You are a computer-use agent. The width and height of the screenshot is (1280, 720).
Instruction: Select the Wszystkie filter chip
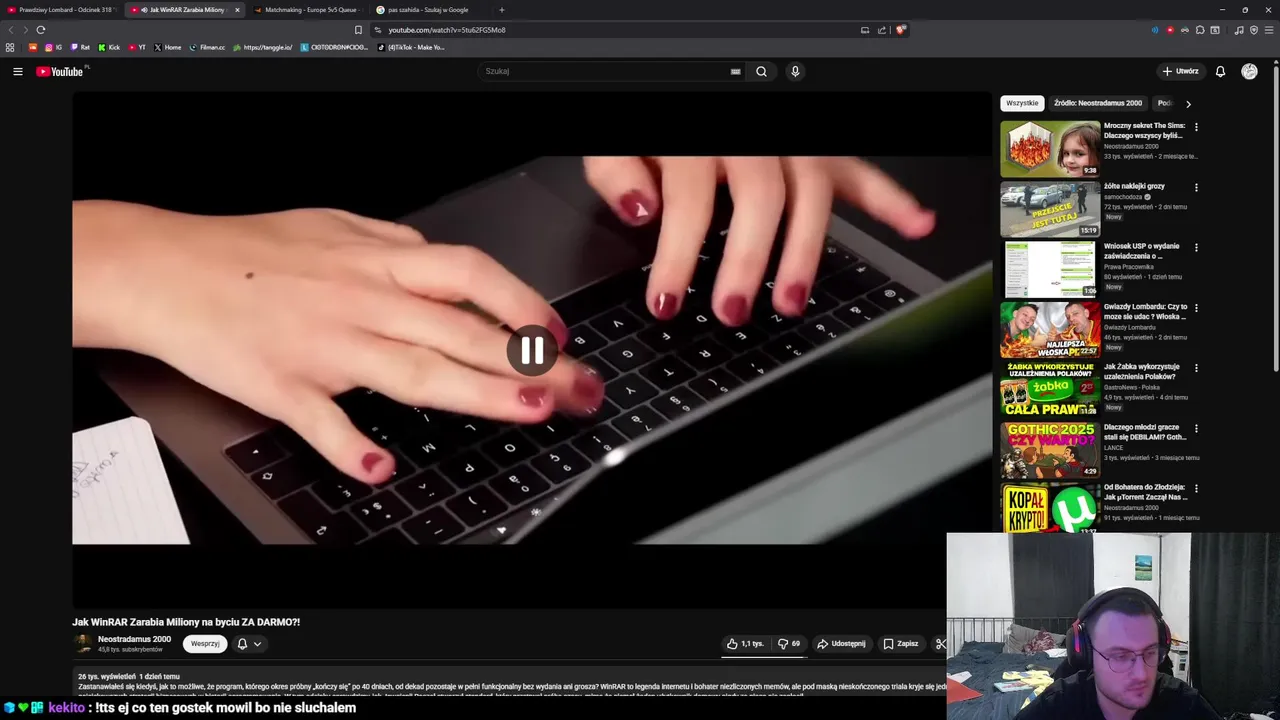tap(1022, 103)
